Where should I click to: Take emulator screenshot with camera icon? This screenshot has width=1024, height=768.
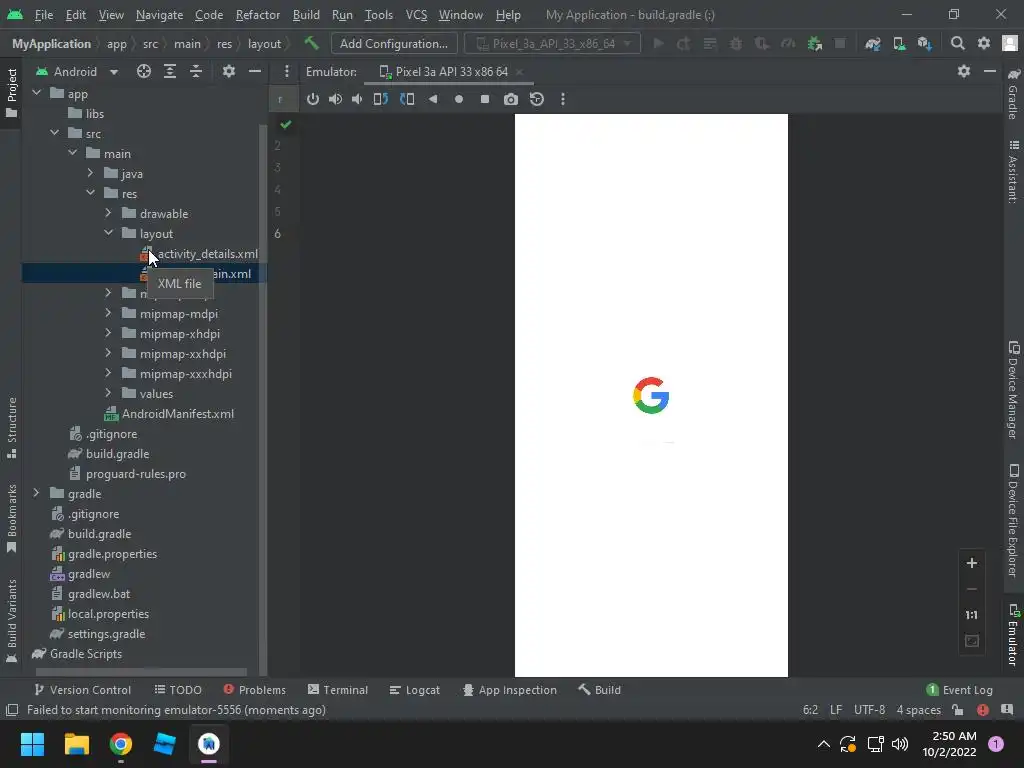tap(511, 99)
